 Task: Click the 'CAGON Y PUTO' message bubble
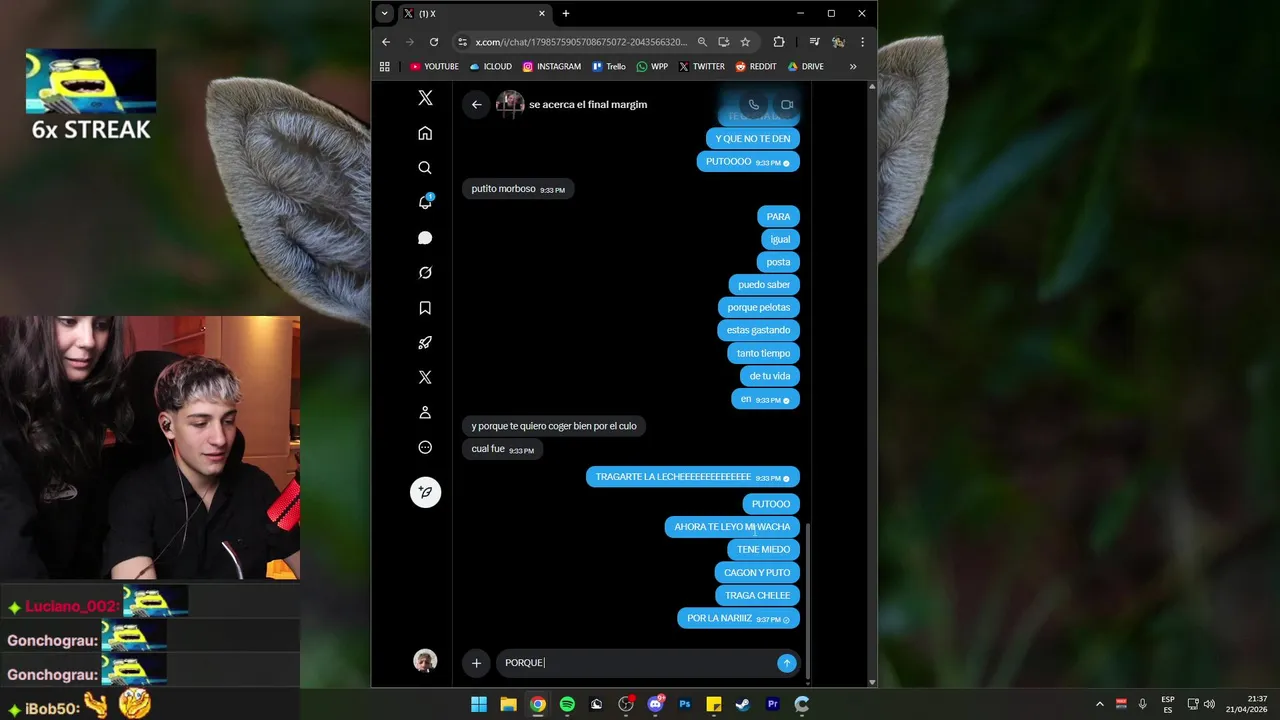coord(756,573)
